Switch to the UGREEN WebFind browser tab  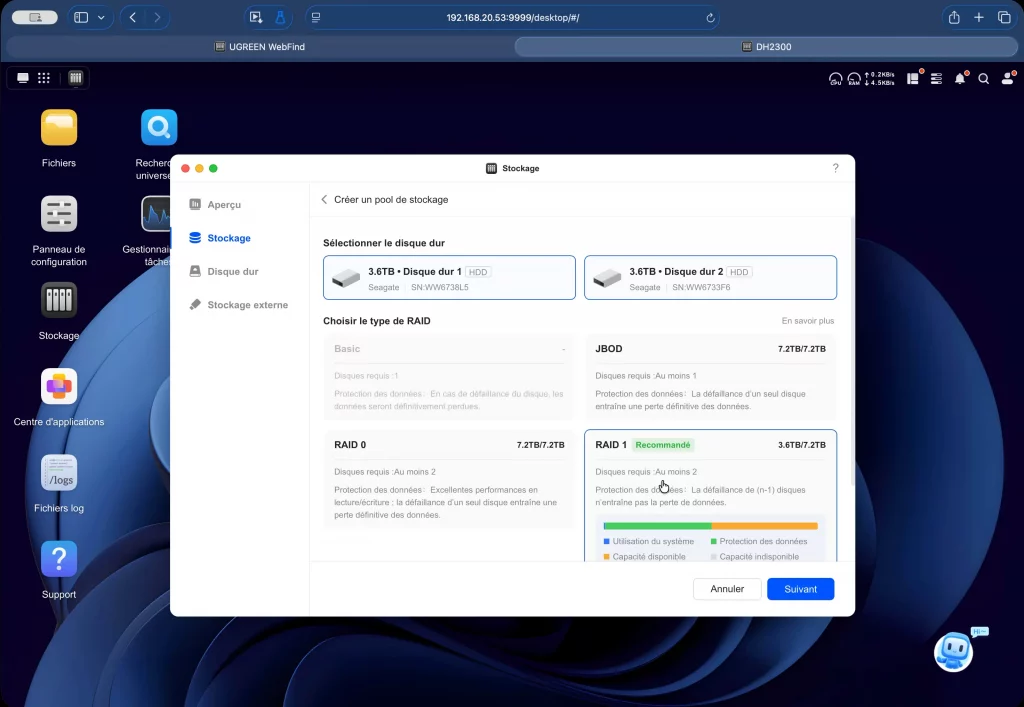pos(259,47)
